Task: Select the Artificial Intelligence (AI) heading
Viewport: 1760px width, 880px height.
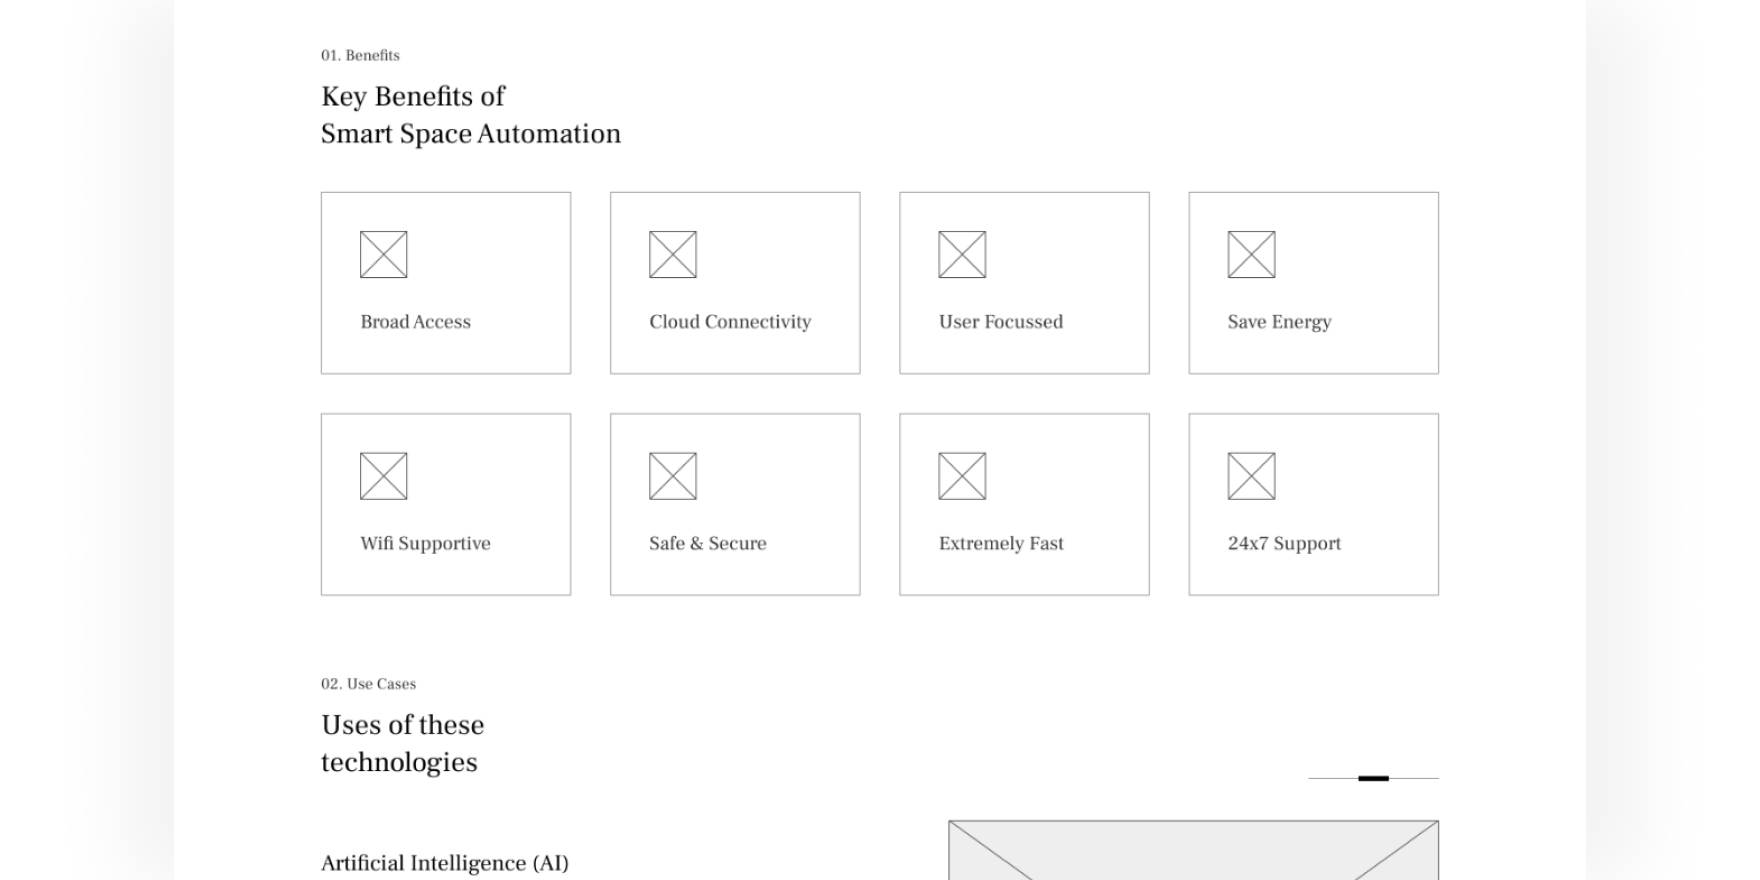Action: point(444,863)
